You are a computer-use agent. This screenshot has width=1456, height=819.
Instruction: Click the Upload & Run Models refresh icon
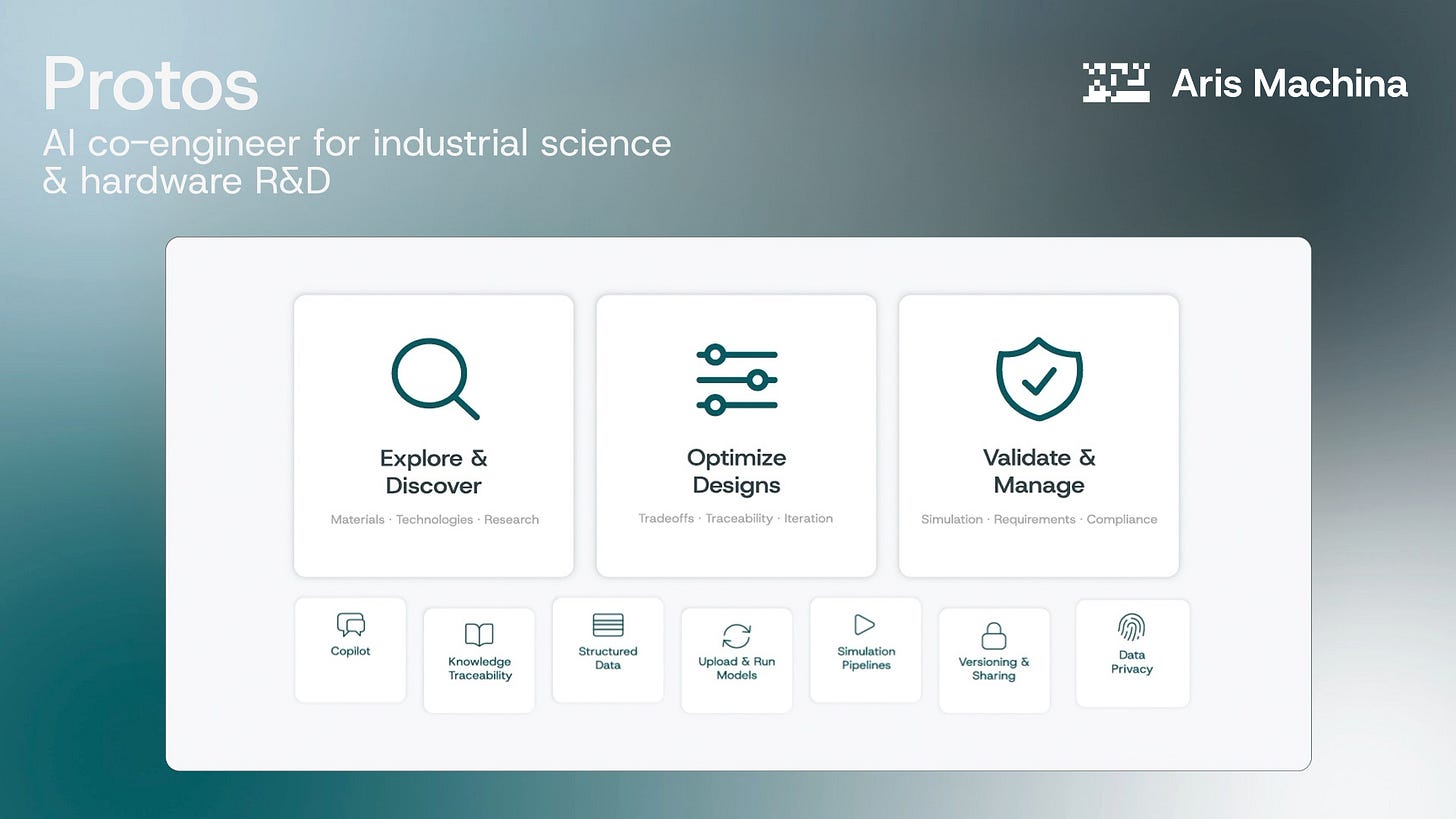pyautogui.click(x=737, y=636)
